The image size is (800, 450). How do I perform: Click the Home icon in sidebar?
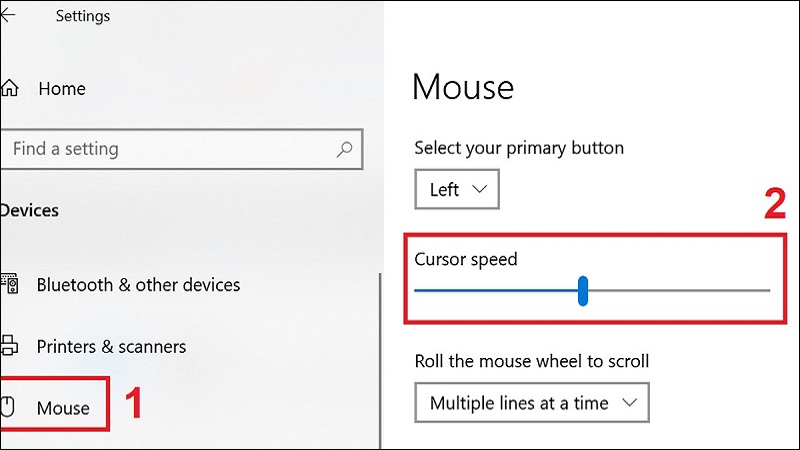point(10,89)
